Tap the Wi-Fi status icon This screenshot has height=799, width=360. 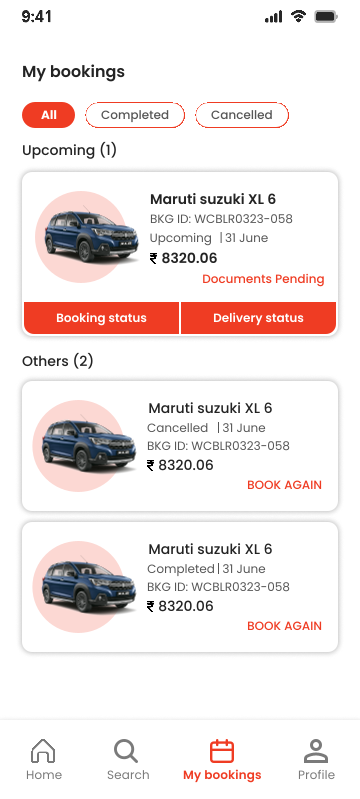click(x=298, y=16)
